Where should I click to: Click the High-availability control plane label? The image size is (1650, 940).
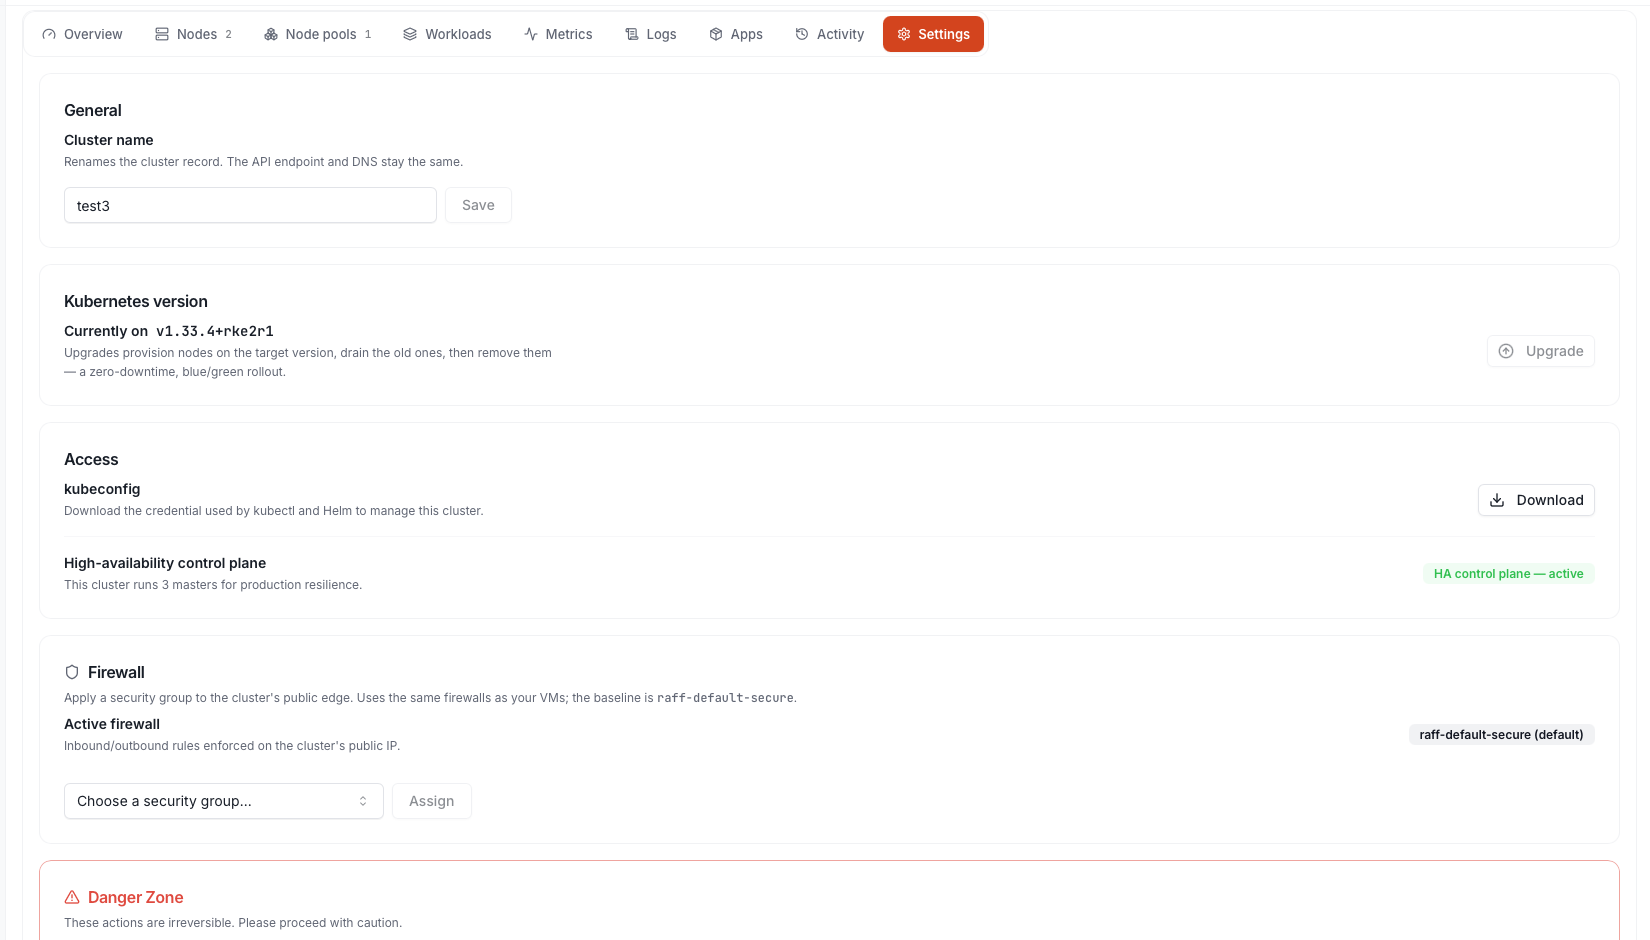pyautogui.click(x=165, y=563)
